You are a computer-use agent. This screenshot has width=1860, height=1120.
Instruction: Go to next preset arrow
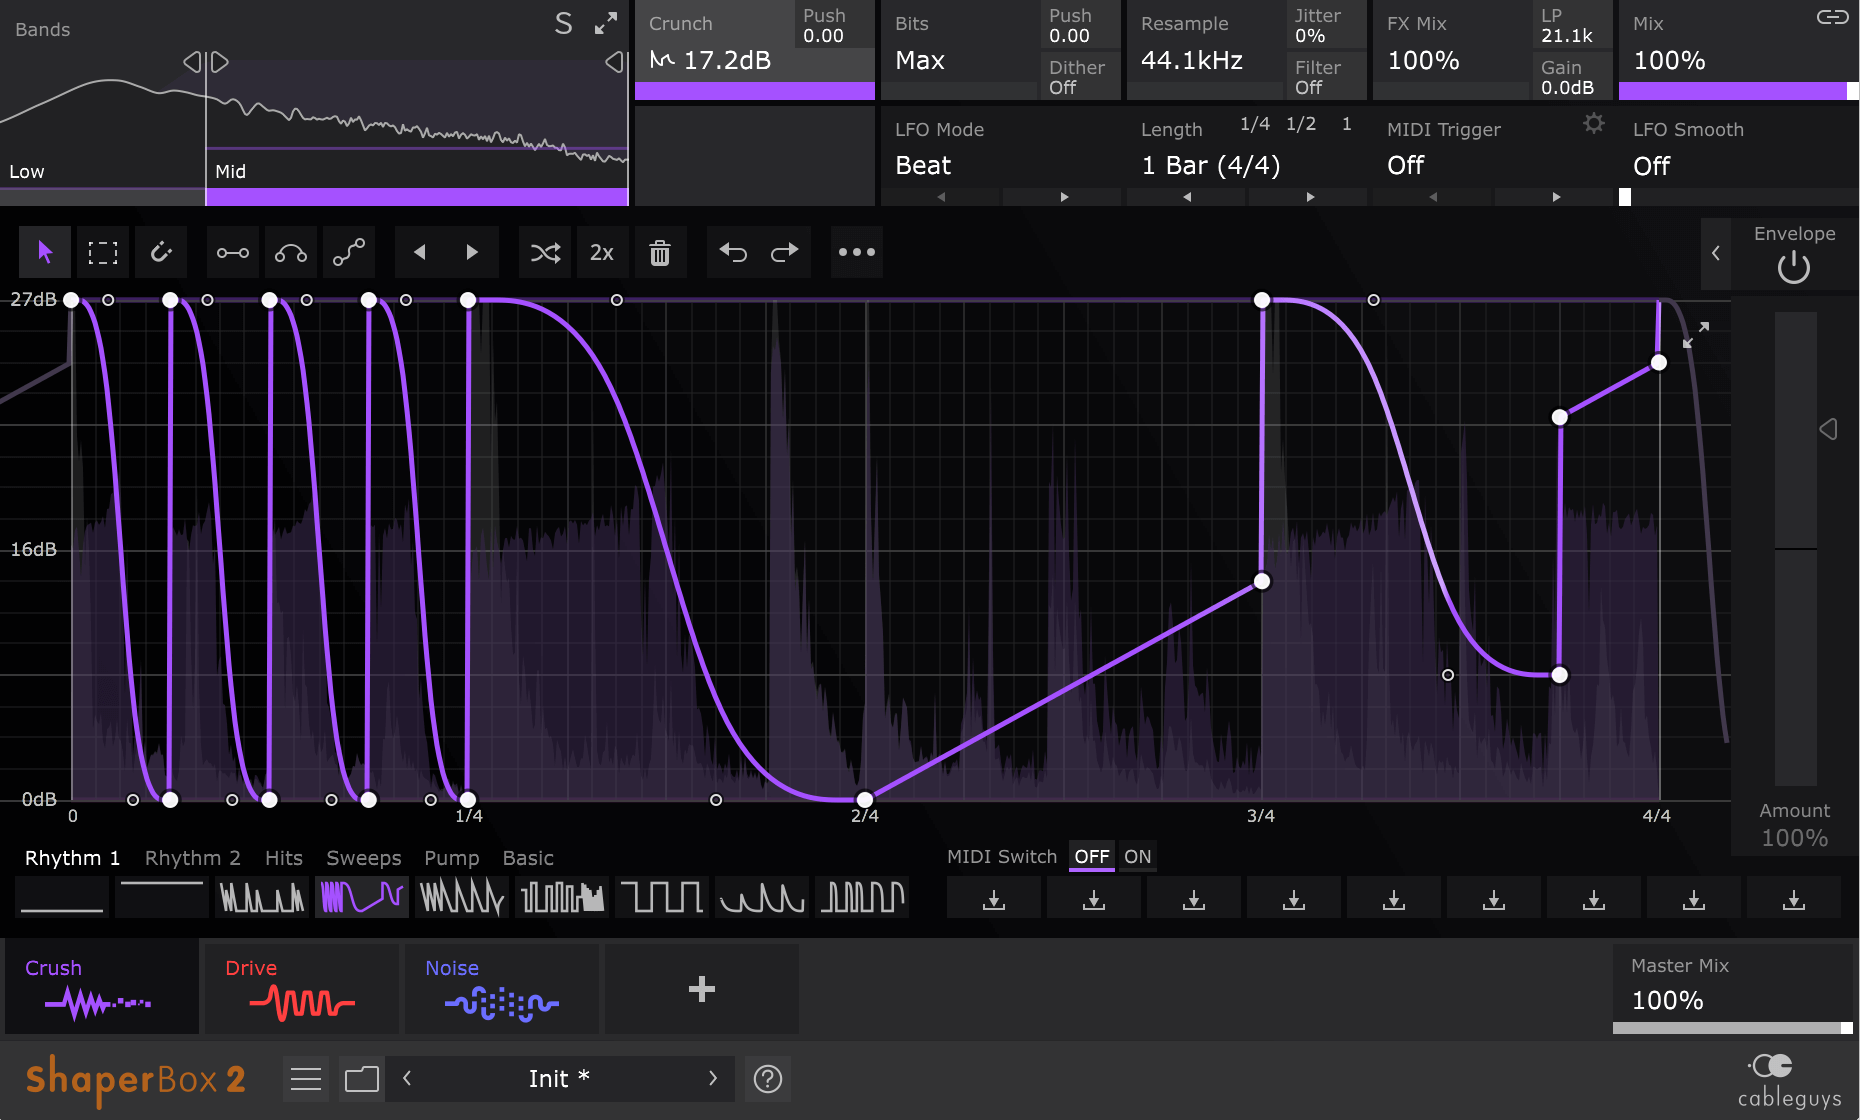click(x=712, y=1078)
